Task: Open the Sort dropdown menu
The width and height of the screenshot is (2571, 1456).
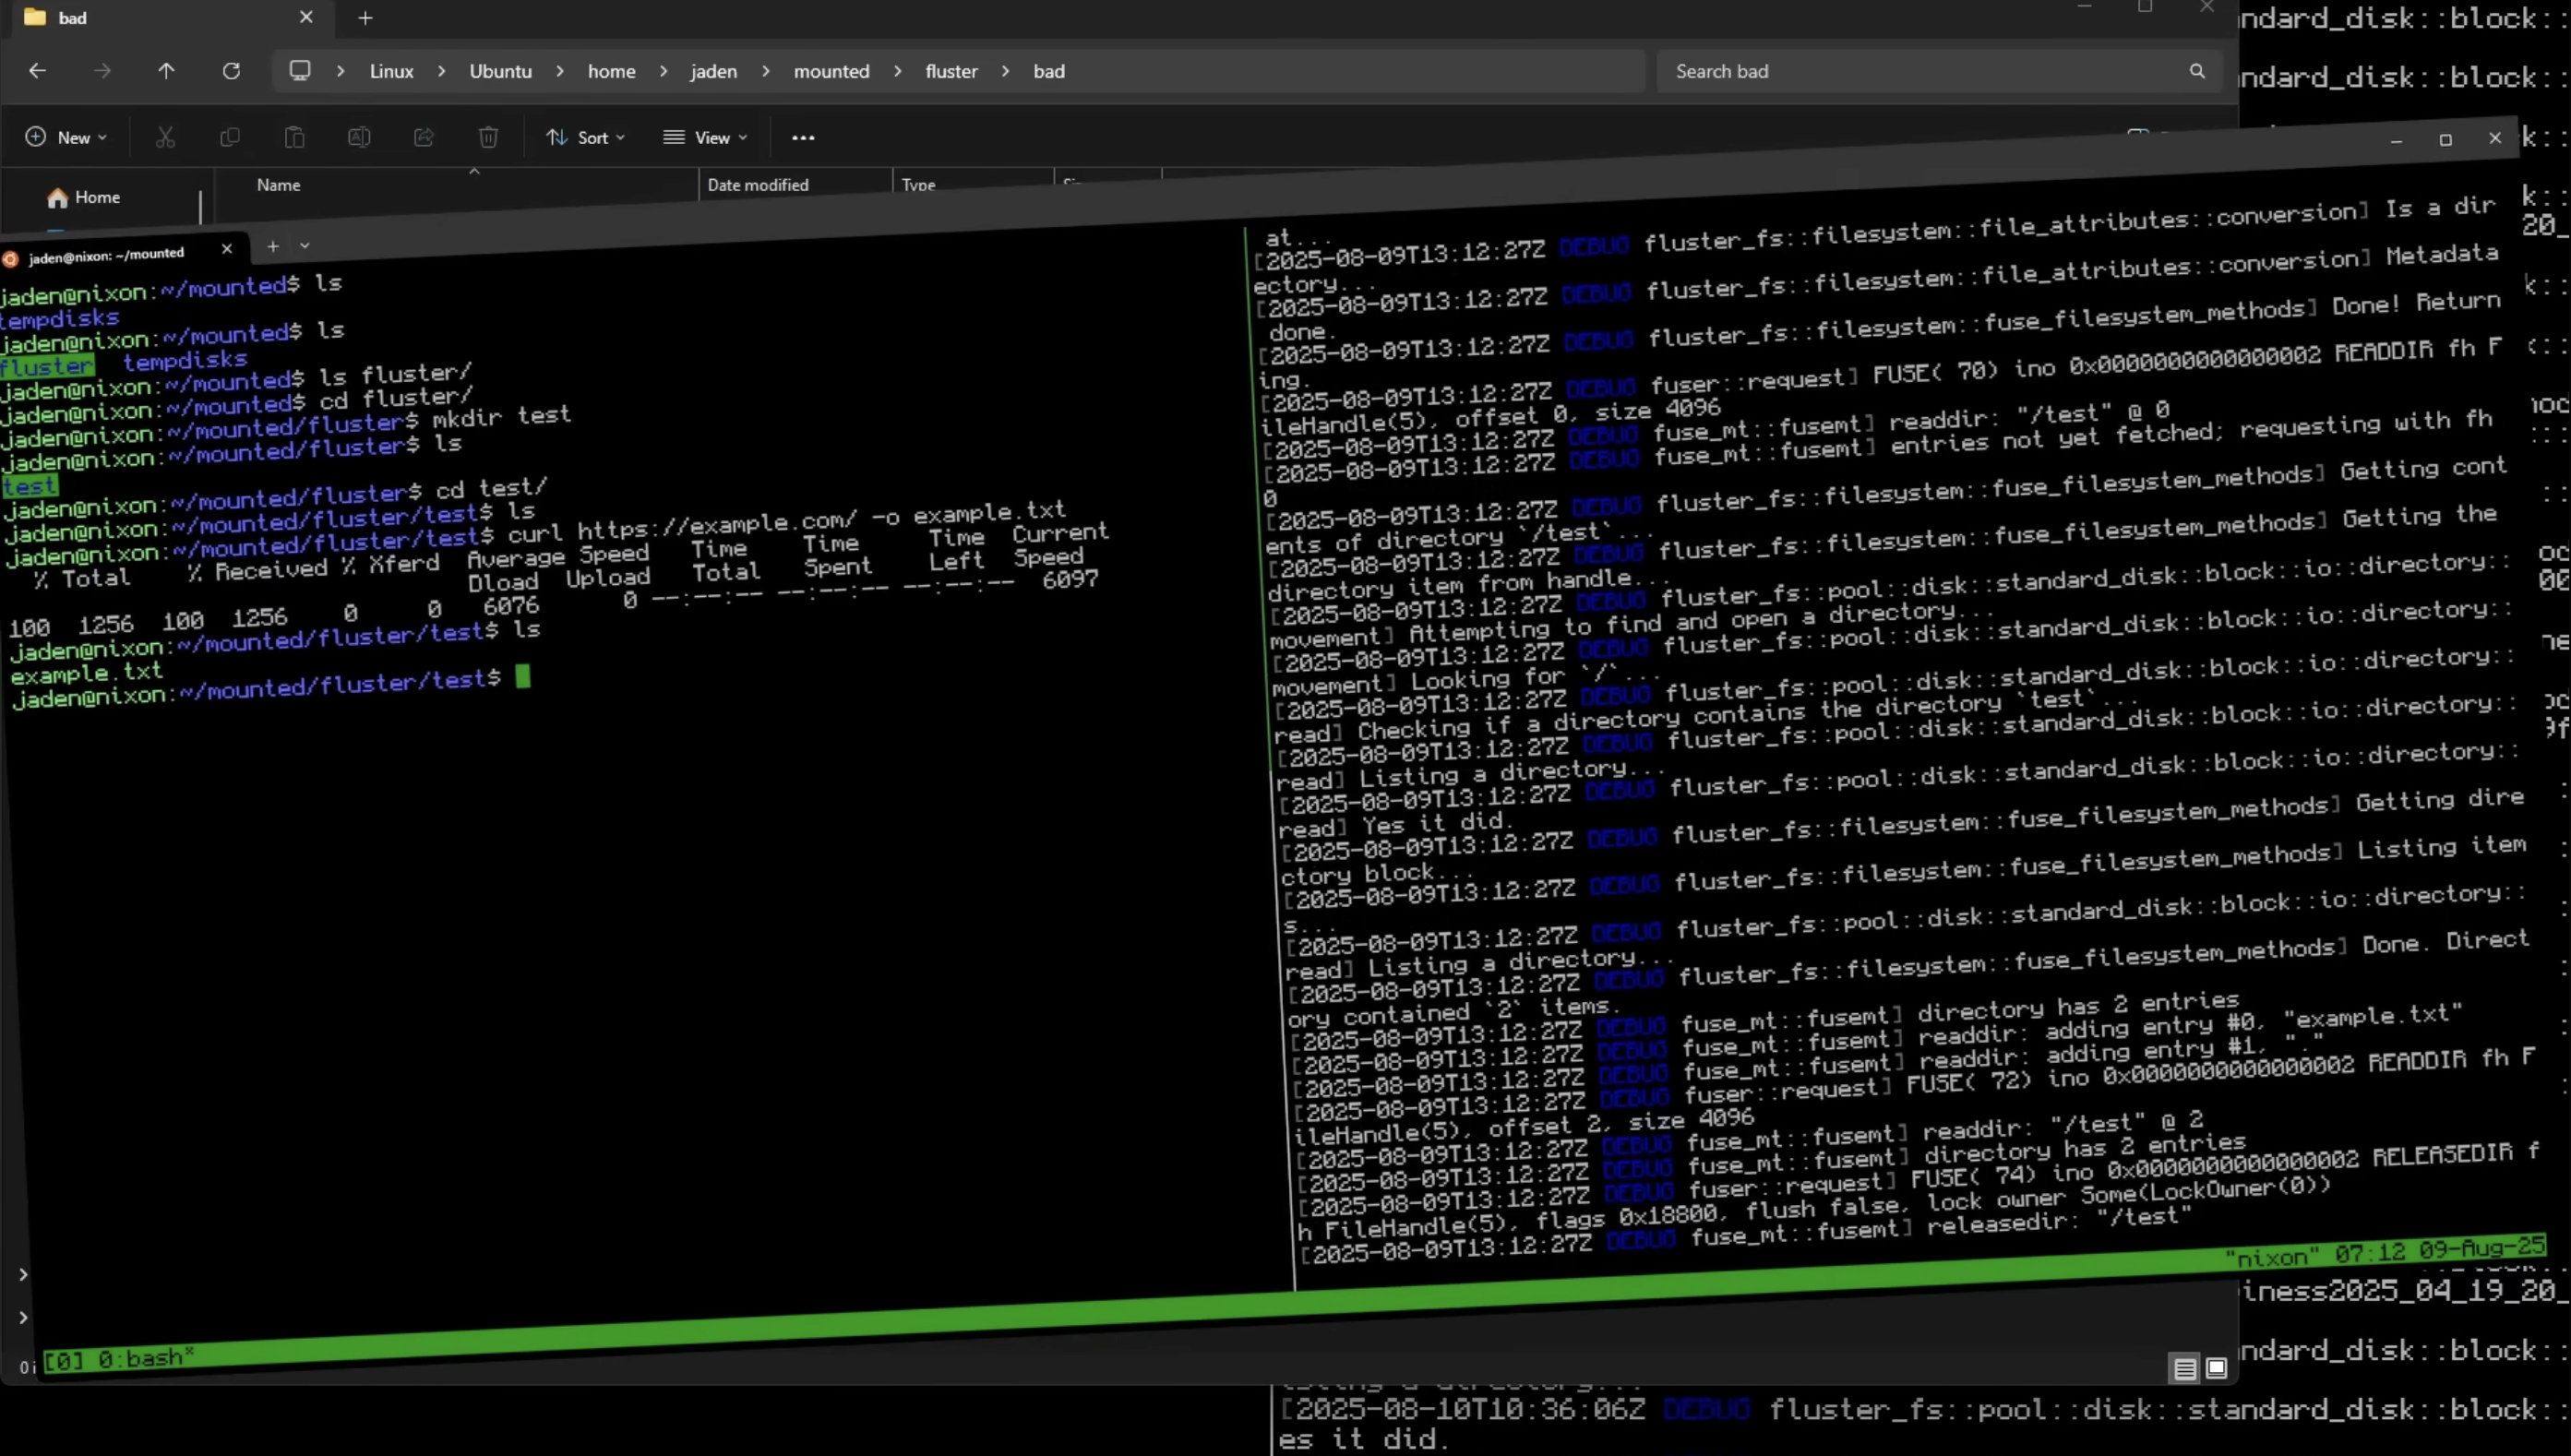Action: click(x=586, y=137)
